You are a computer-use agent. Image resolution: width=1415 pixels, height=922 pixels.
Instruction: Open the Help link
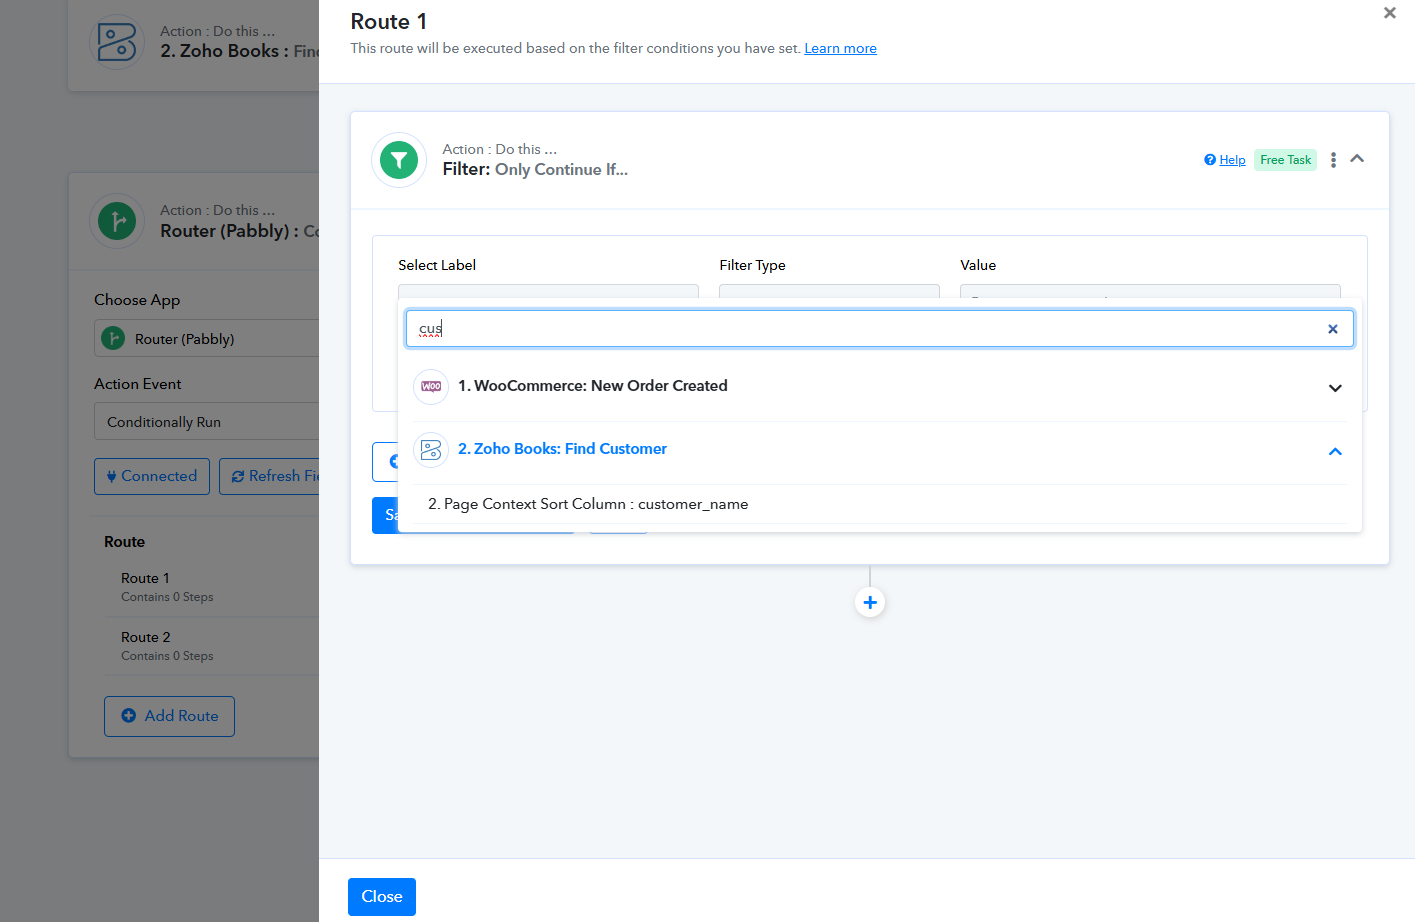pos(1225,160)
